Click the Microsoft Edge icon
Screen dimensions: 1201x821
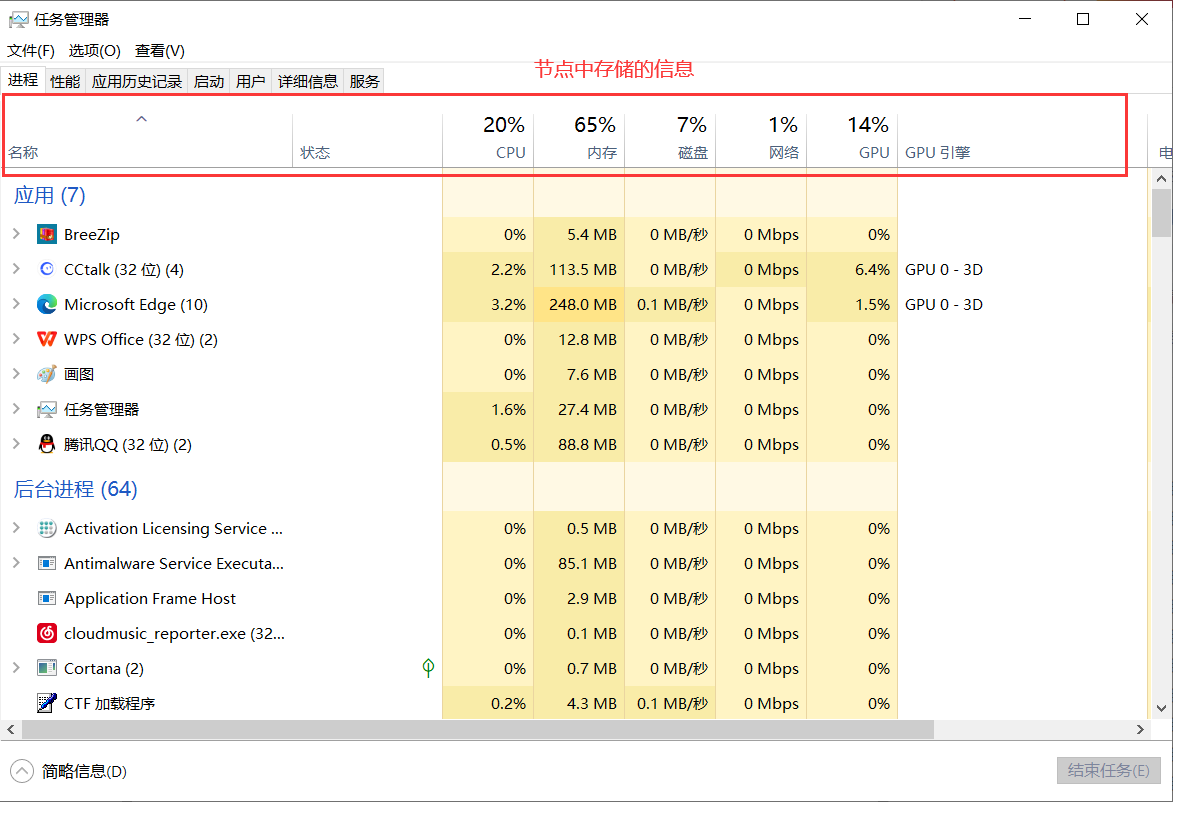[47, 305]
